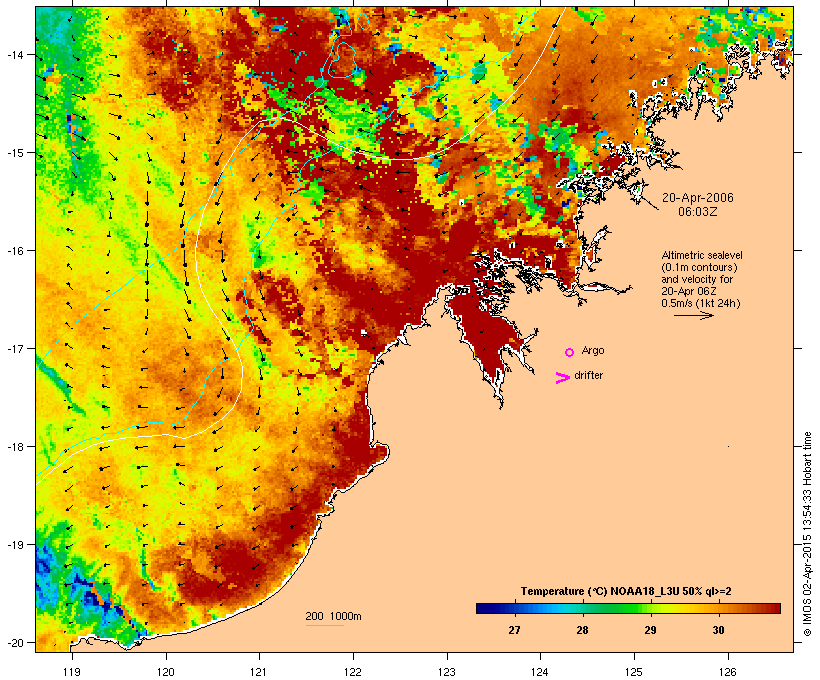This screenshot has height=680, width=820.
Task: Click the 30 tick label on color bar
Action: pos(718,630)
